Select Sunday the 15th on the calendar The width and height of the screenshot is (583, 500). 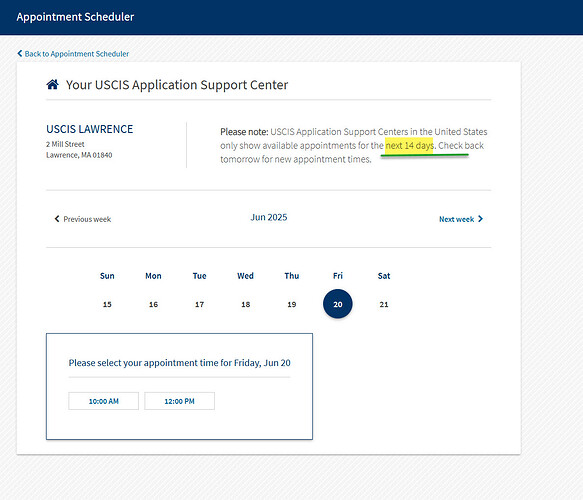107,304
